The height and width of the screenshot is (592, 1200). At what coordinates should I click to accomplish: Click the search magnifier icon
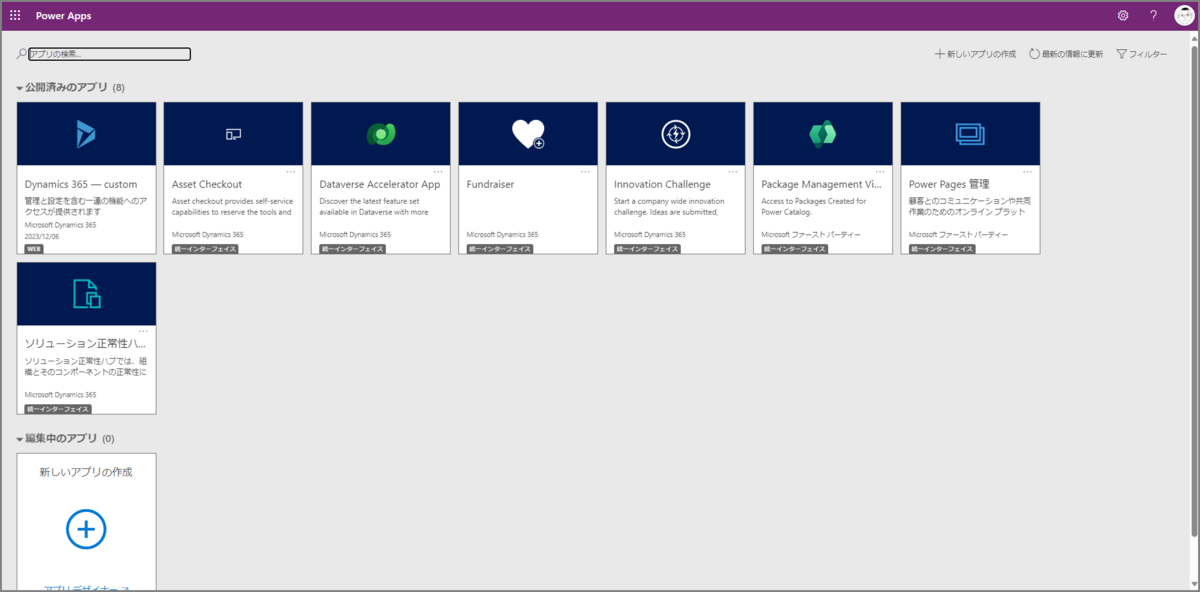(x=22, y=54)
